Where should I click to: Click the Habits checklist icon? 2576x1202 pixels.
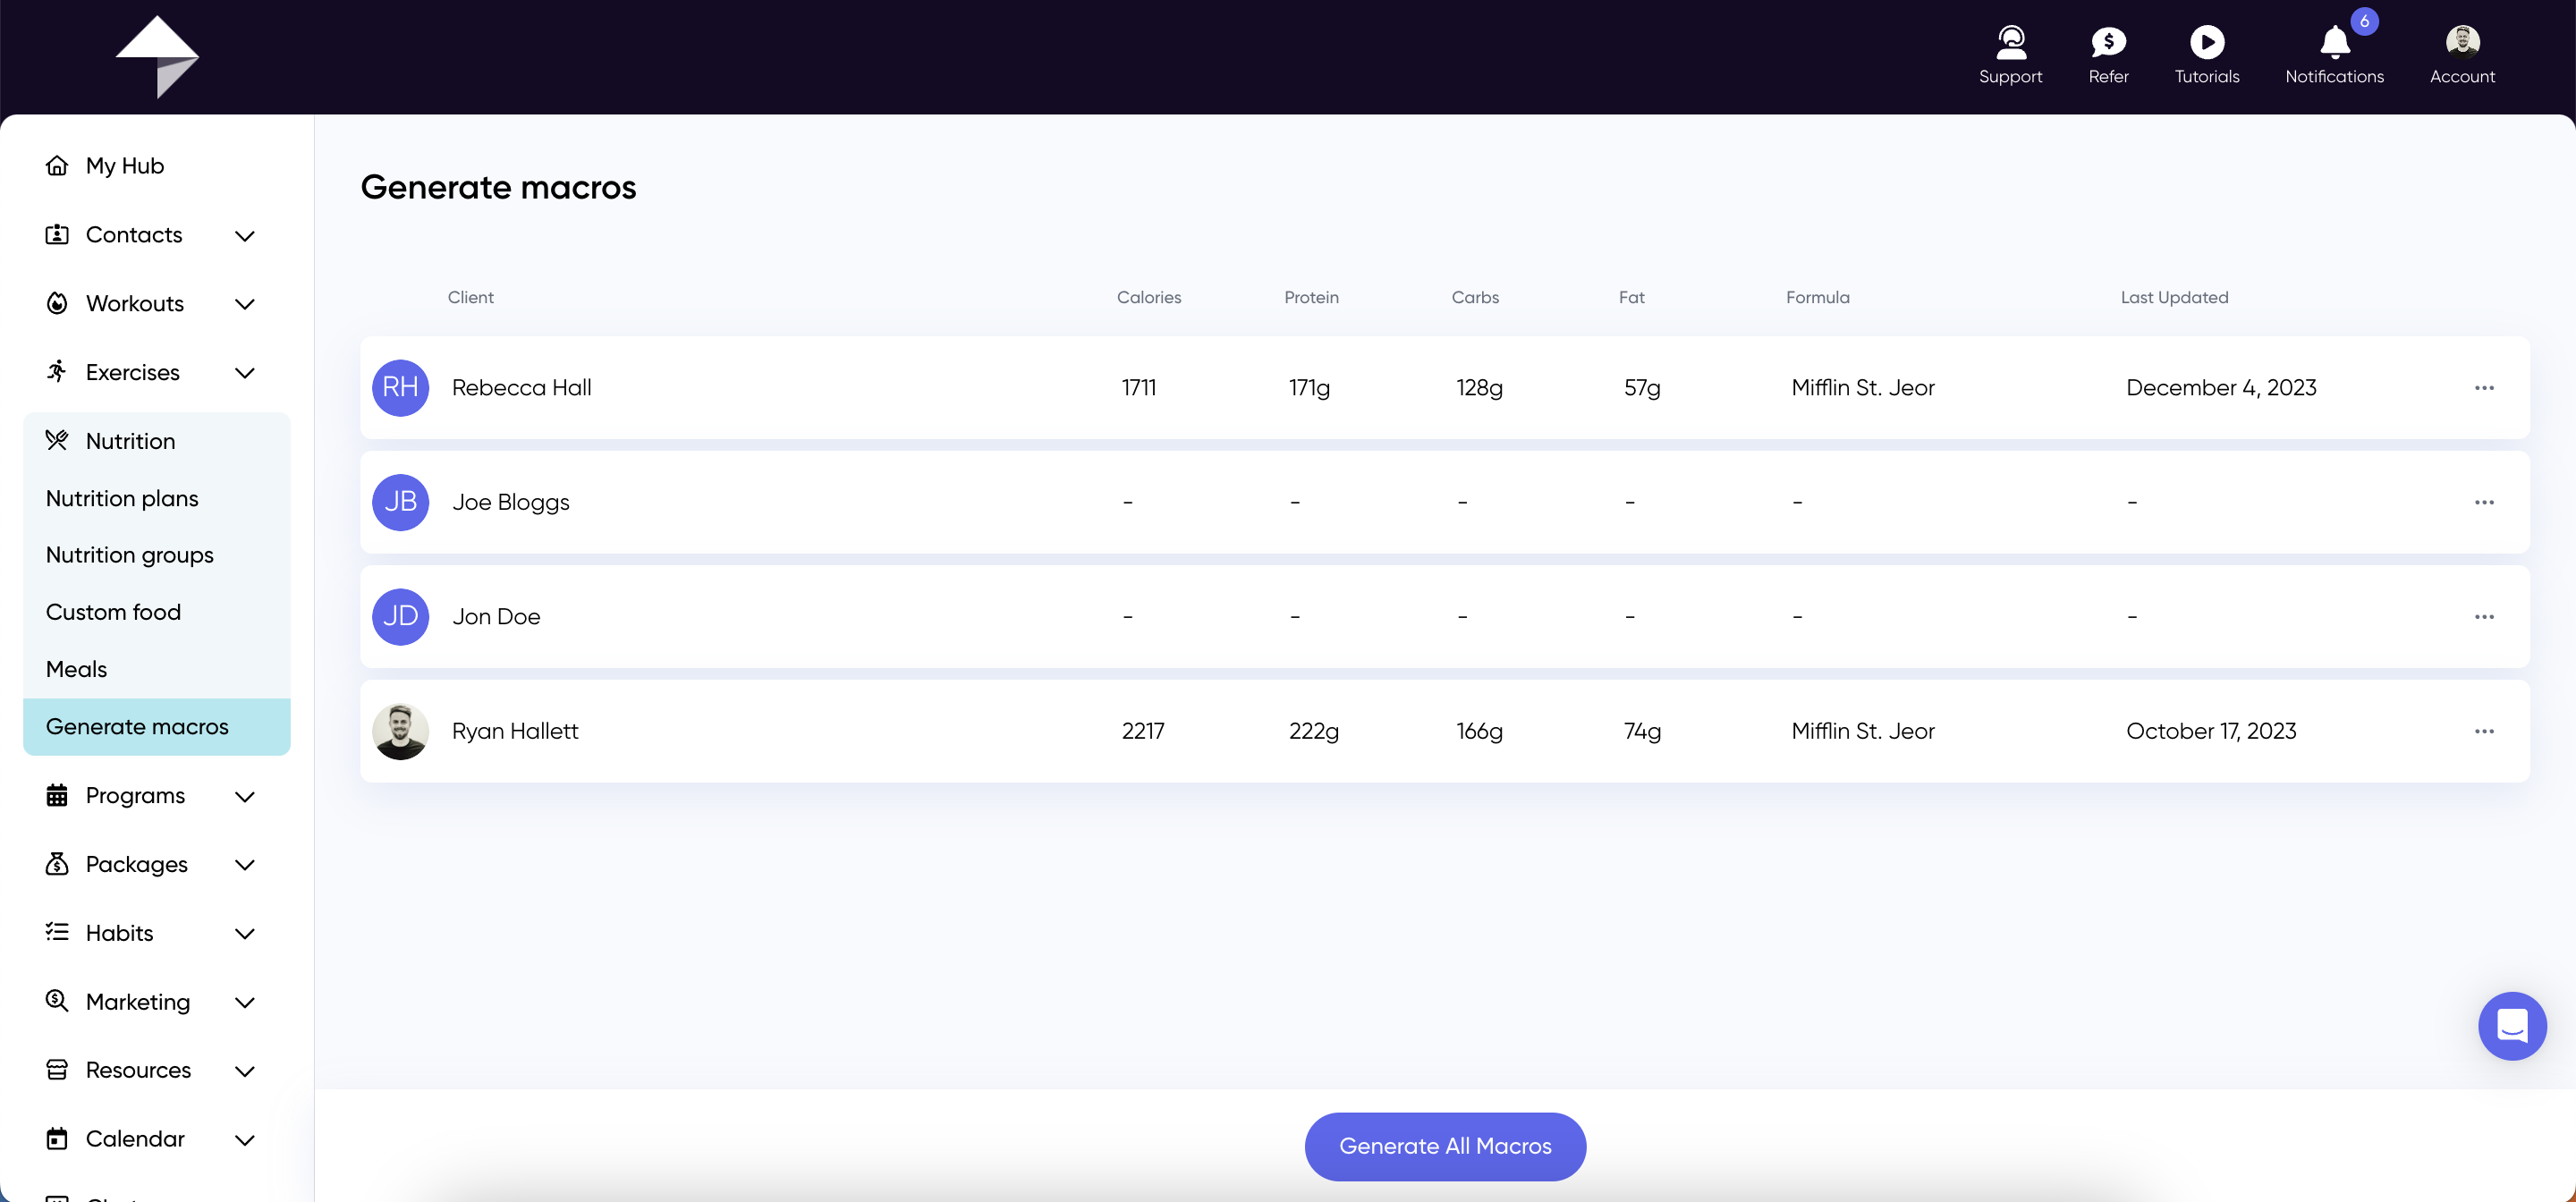(x=57, y=932)
